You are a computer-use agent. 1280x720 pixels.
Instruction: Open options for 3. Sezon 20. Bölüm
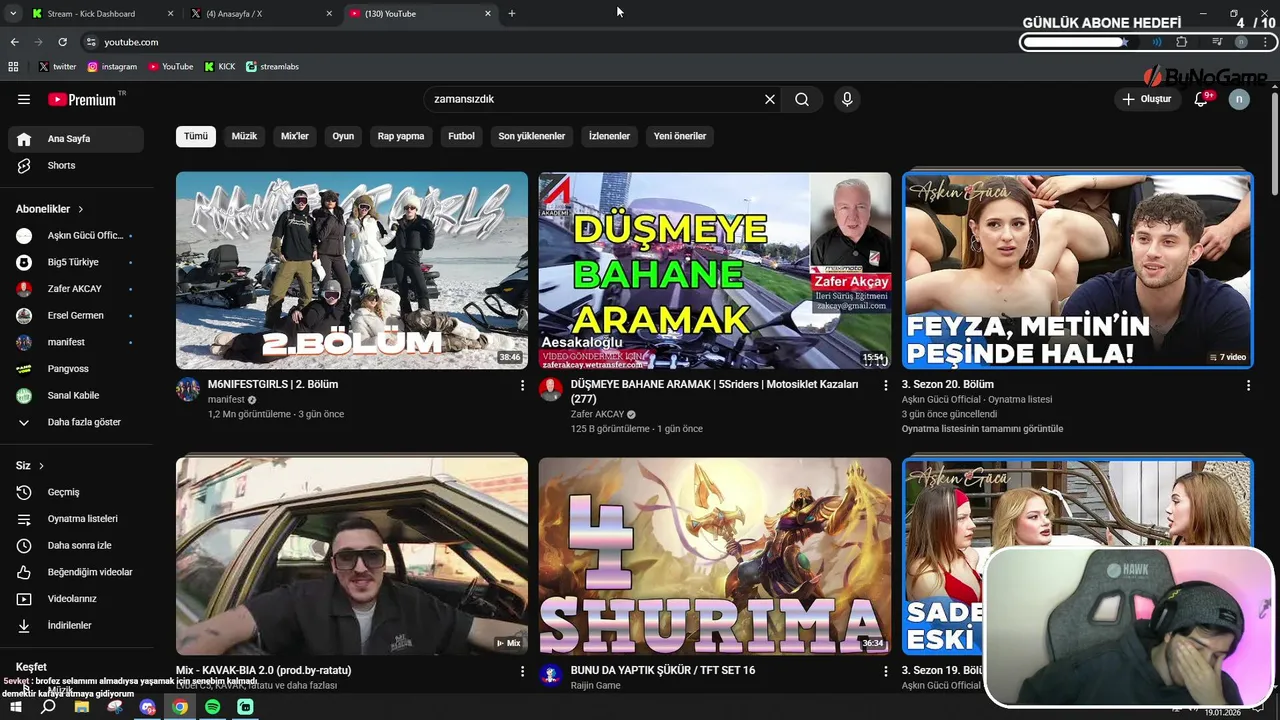pyautogui.click(x=1248, y=385)
